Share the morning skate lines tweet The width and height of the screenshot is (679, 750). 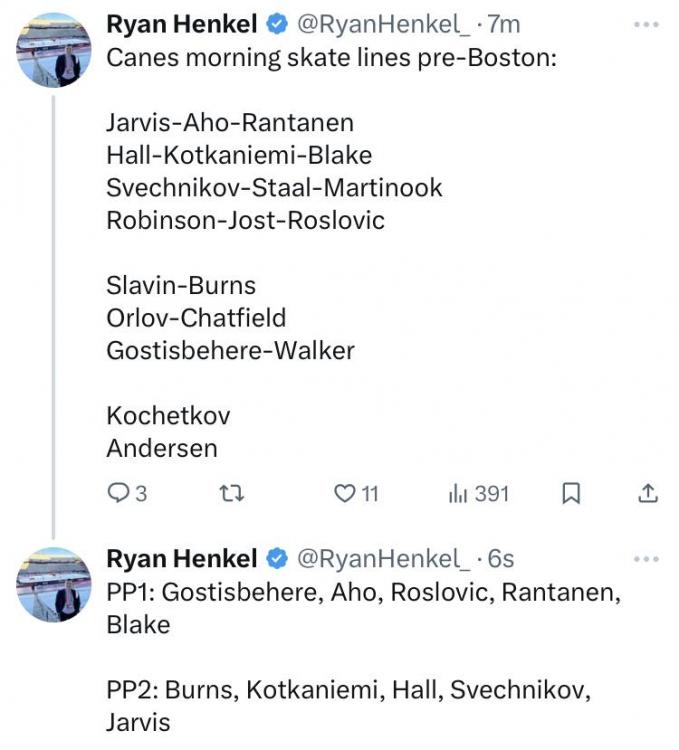tap(647, 493)
